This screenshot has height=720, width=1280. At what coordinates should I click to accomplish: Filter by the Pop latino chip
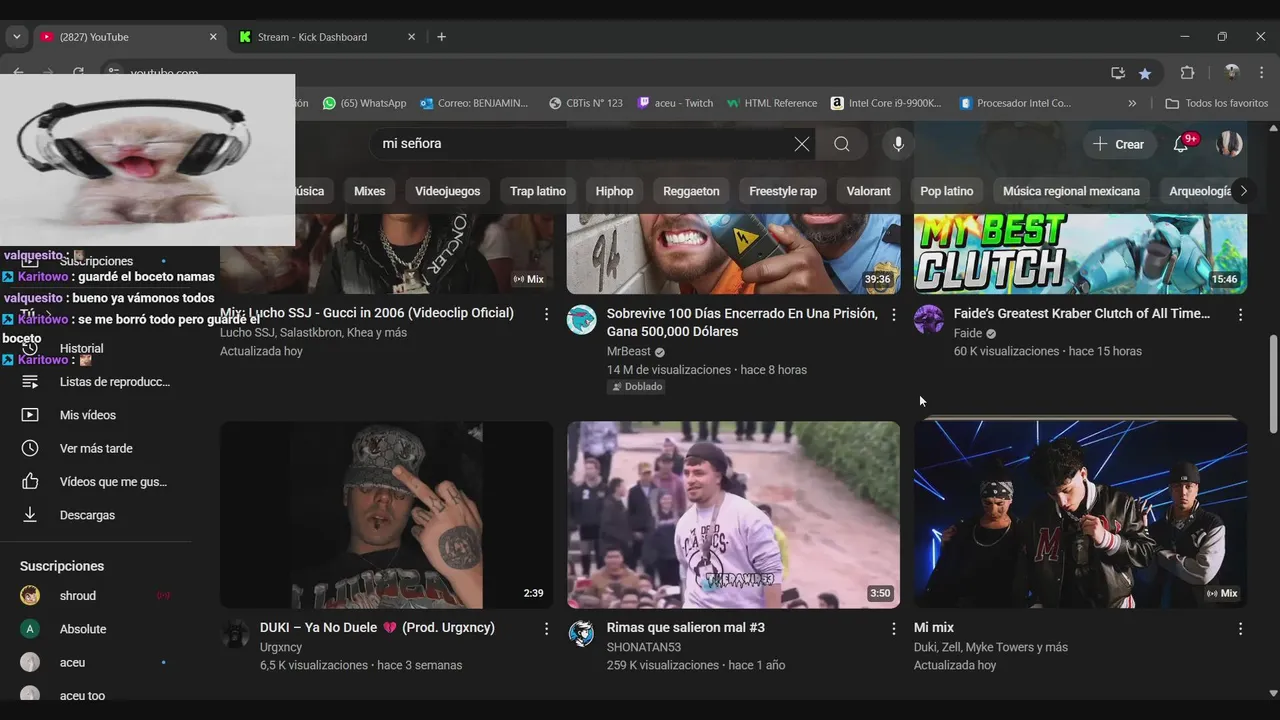[x=946, y=191]
